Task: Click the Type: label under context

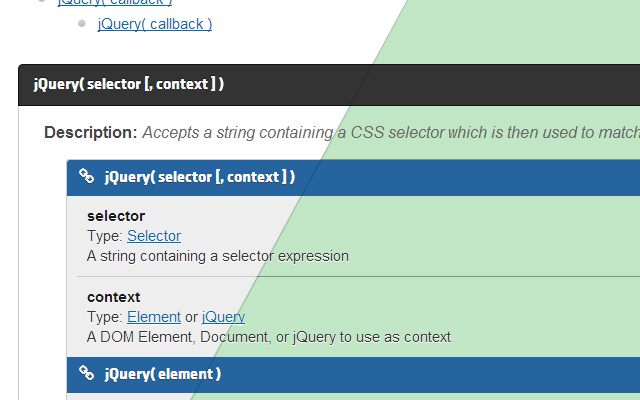Action: pos(105,317)
